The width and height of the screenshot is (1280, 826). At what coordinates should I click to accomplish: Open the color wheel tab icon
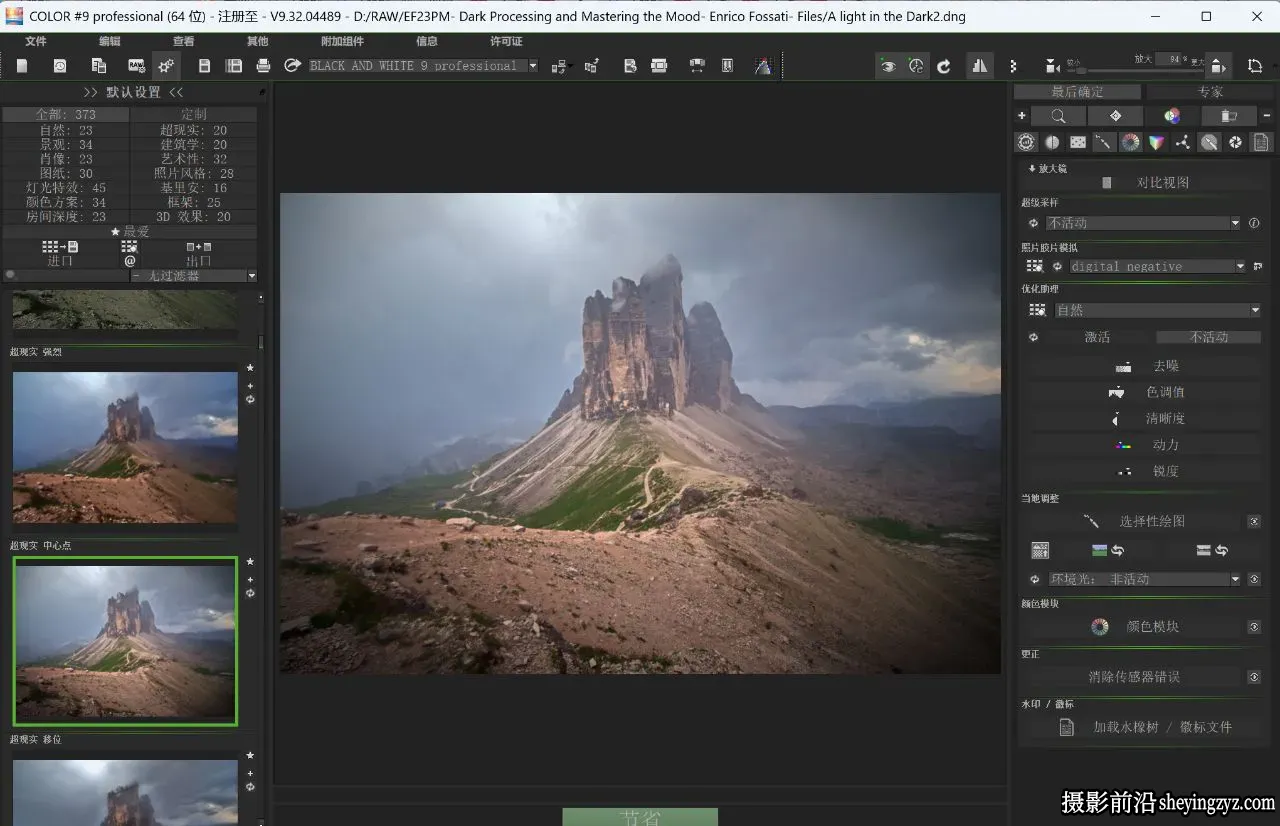point(1130,142)
